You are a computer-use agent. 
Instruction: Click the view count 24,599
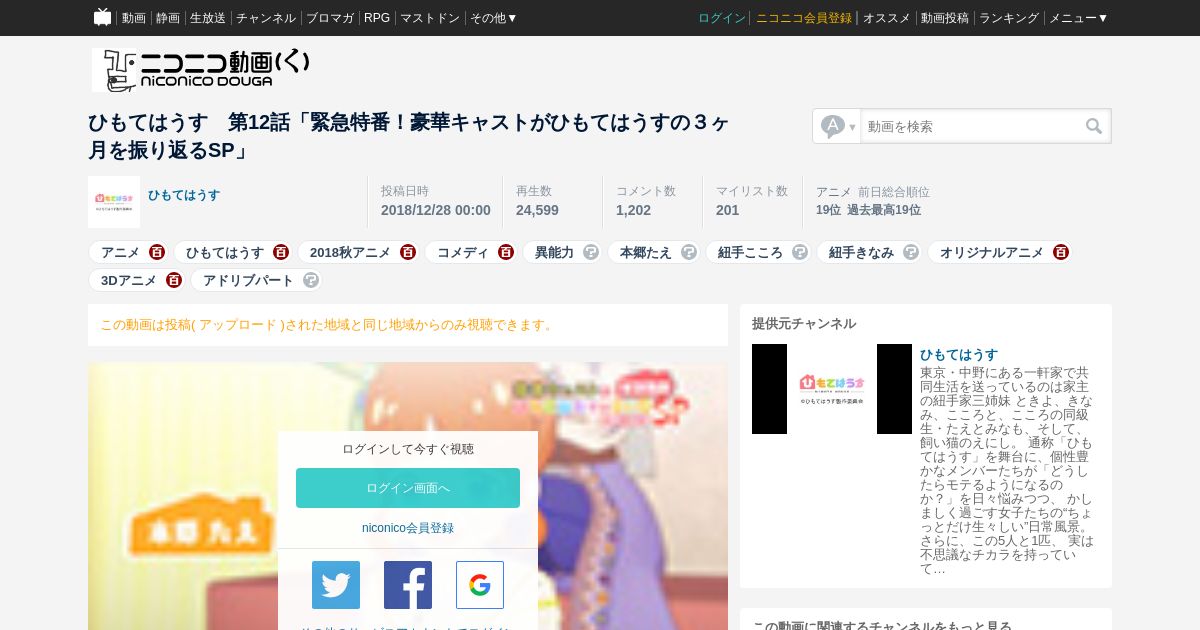[x=537, y=210]
